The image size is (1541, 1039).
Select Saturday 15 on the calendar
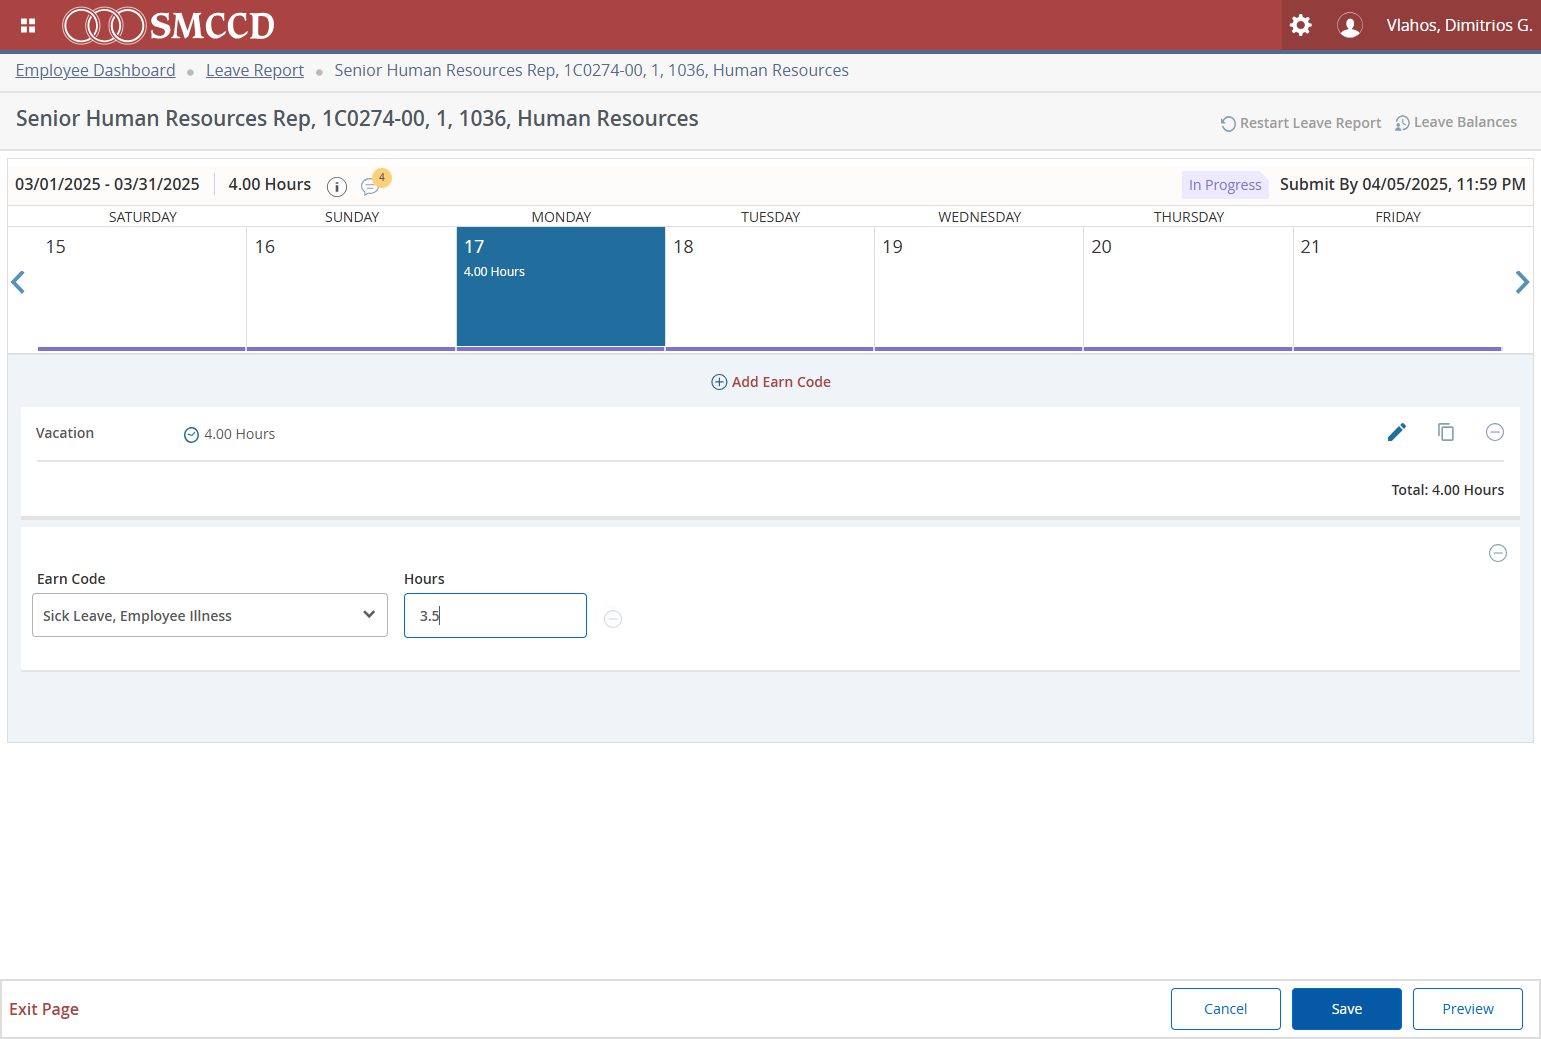pos(142,288)
